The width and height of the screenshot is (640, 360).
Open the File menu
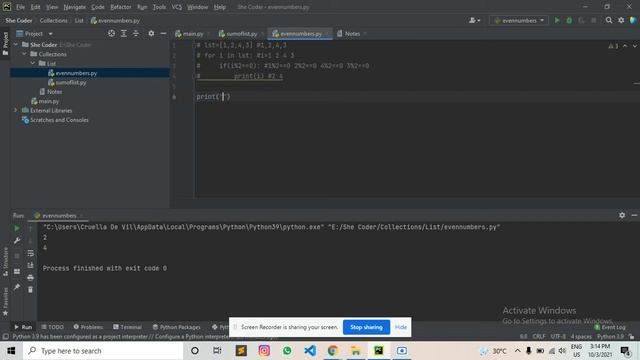click(x=20, y=7)
